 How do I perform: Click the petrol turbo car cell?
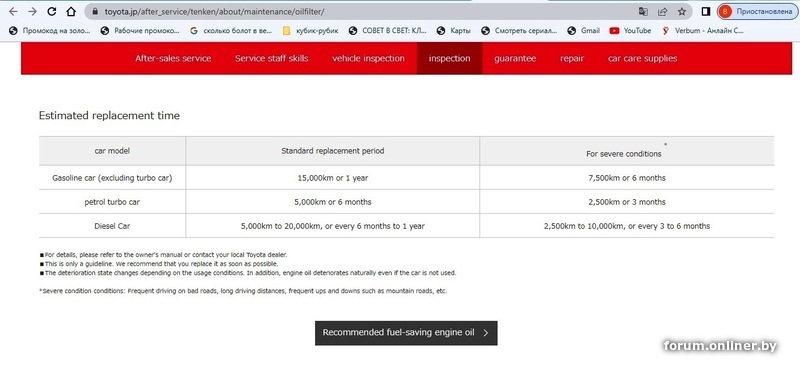point(112,202)
